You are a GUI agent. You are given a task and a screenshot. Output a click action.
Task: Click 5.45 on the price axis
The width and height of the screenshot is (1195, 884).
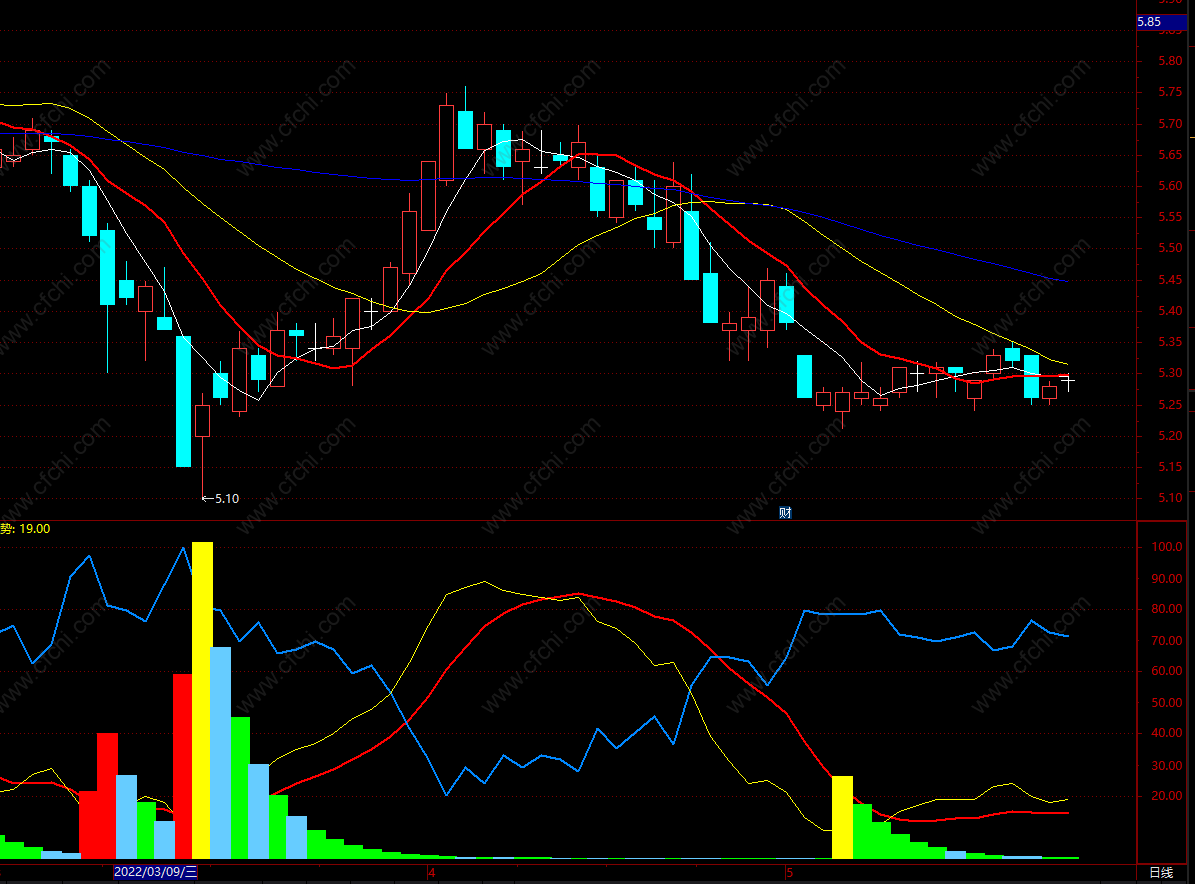tap(1170, 280)
